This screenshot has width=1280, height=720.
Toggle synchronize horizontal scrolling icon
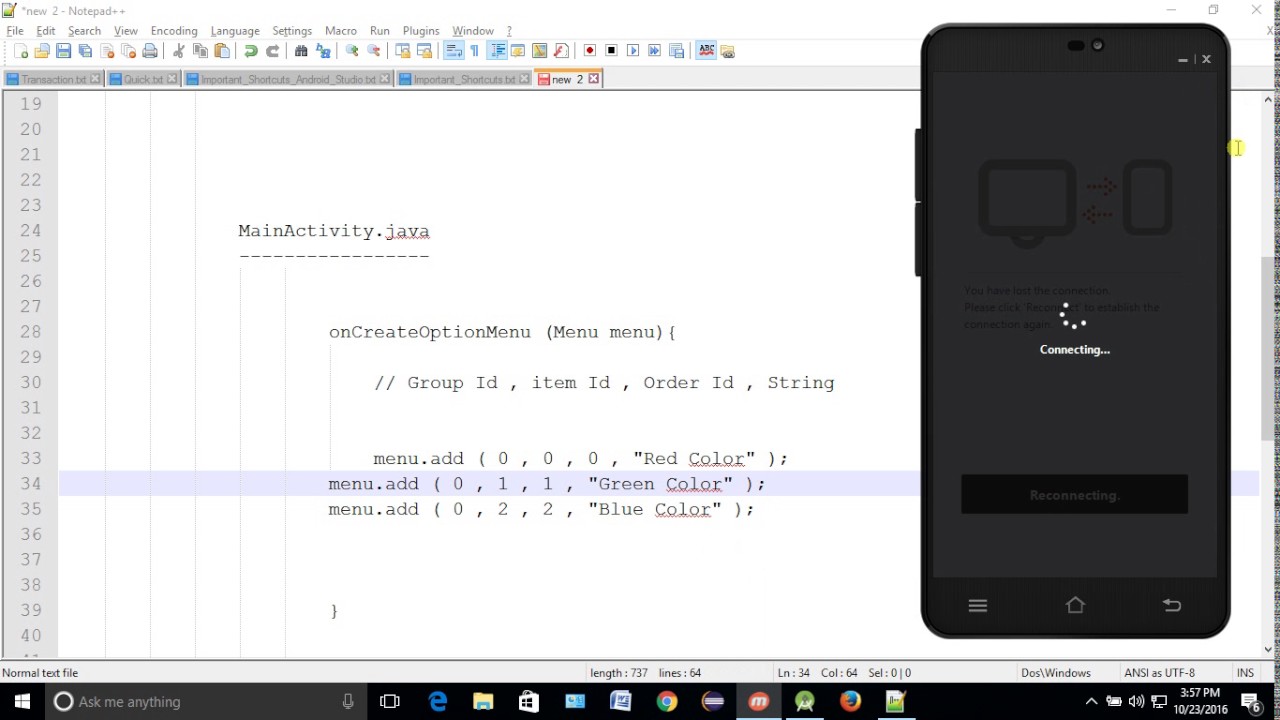(x=424, y=51)
